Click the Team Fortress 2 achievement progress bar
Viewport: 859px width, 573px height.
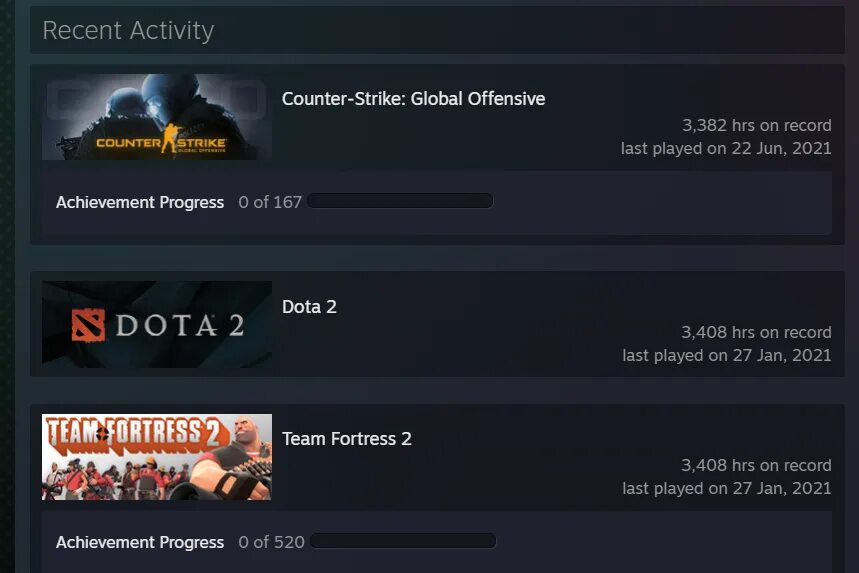tap(403, 541)
